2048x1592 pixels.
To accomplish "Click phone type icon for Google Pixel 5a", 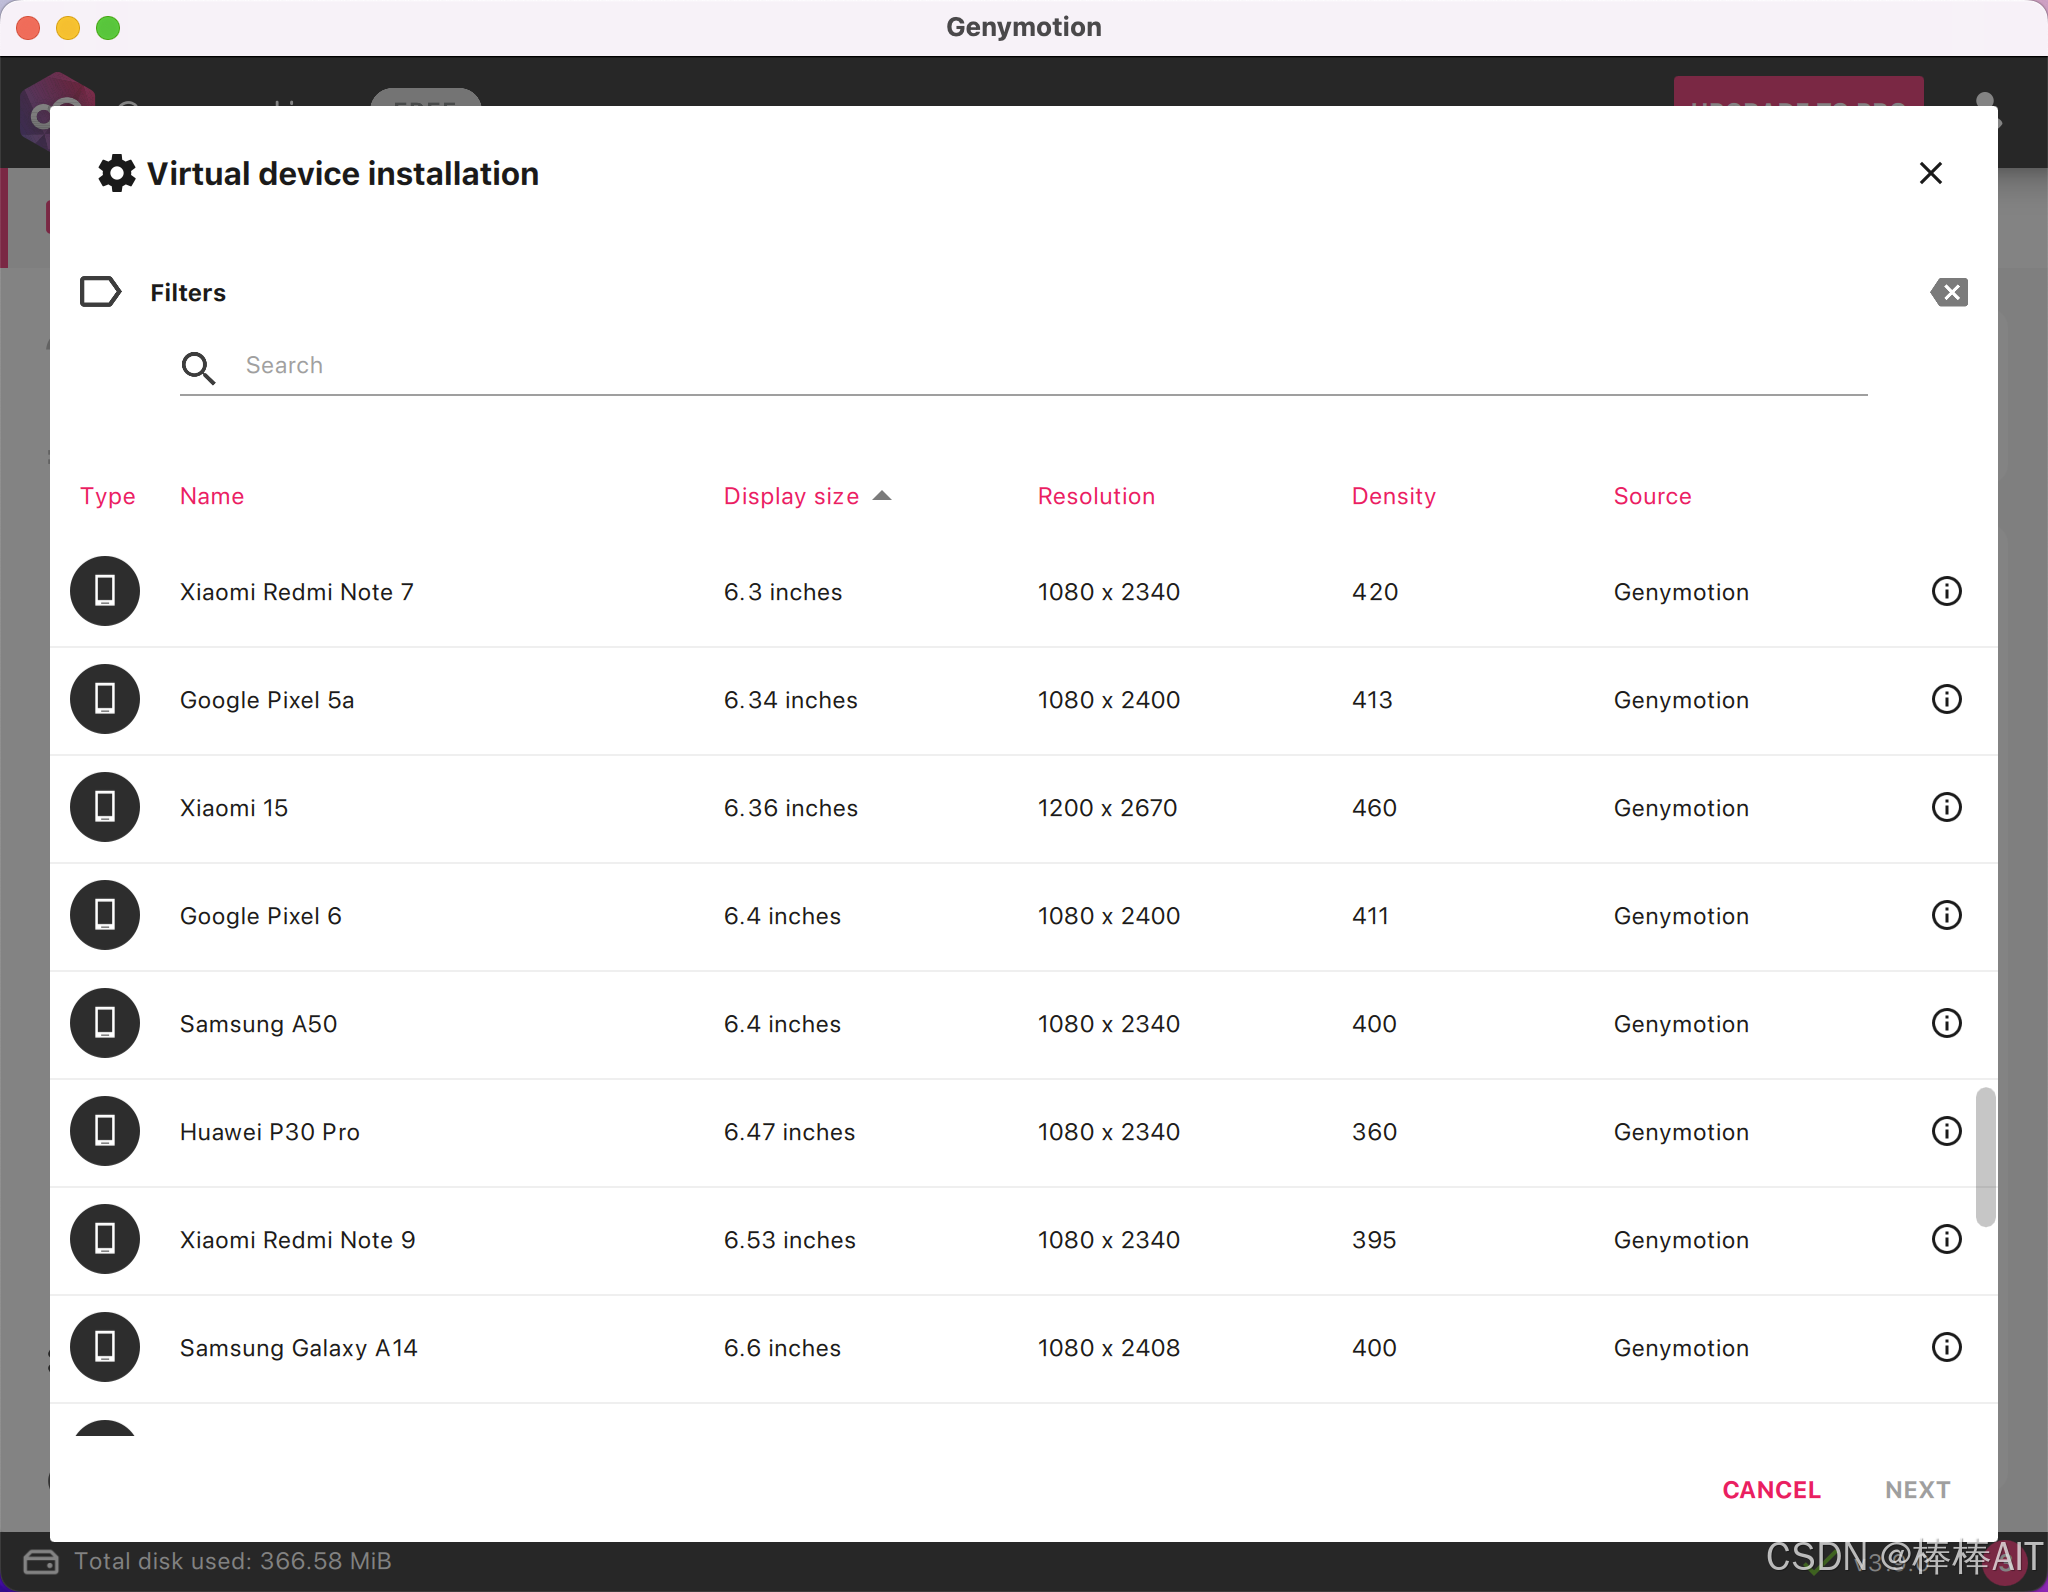I will [105, 699].
